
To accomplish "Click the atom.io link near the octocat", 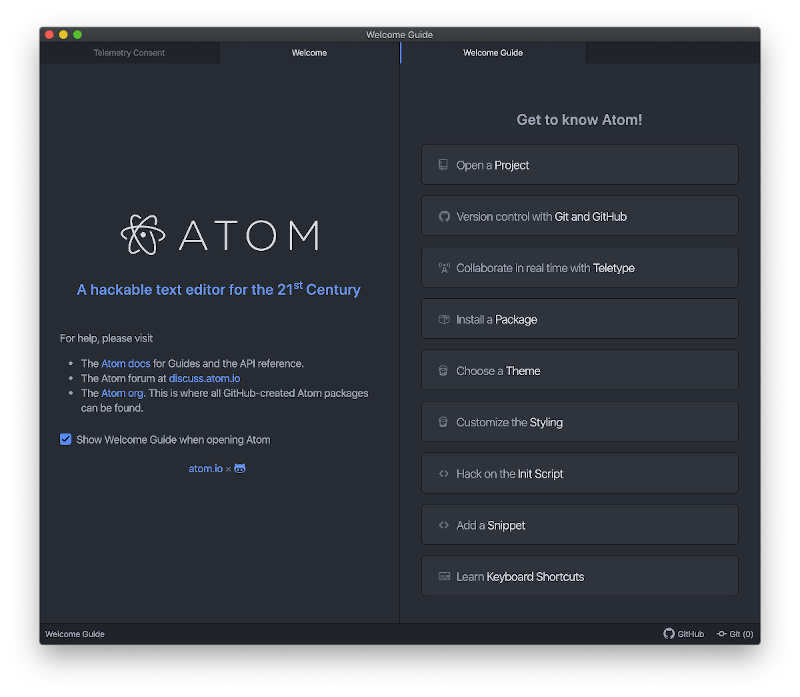I will (x=205, y=467).
